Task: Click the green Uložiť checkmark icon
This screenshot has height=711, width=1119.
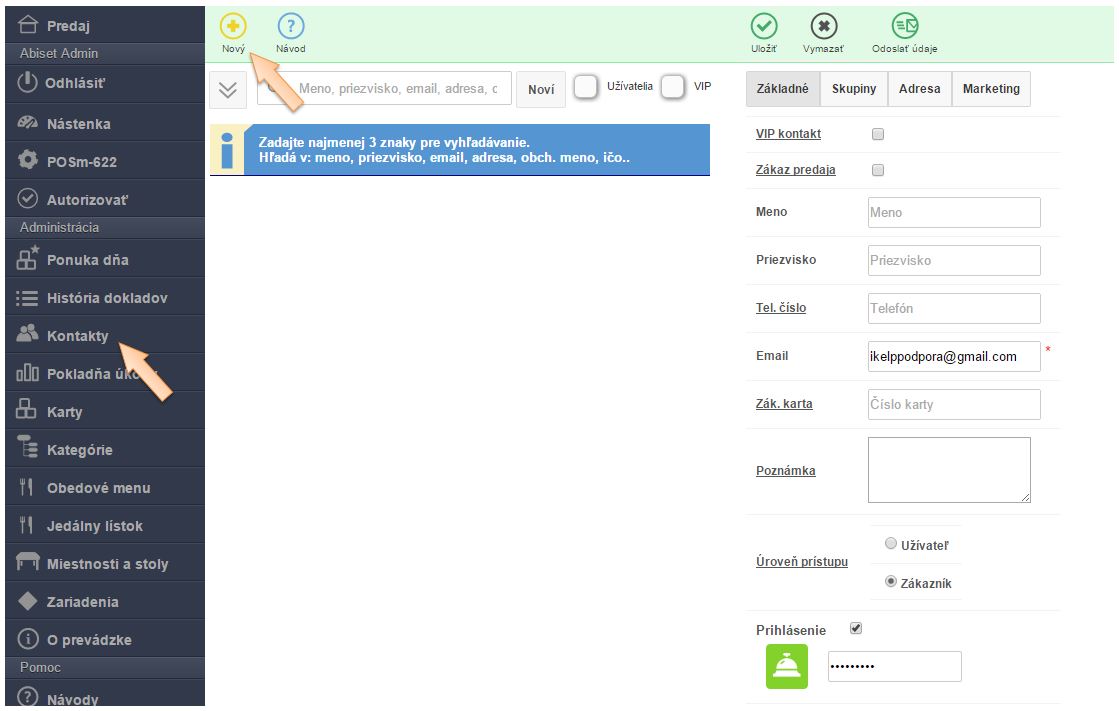Action: tap(764, 27)
